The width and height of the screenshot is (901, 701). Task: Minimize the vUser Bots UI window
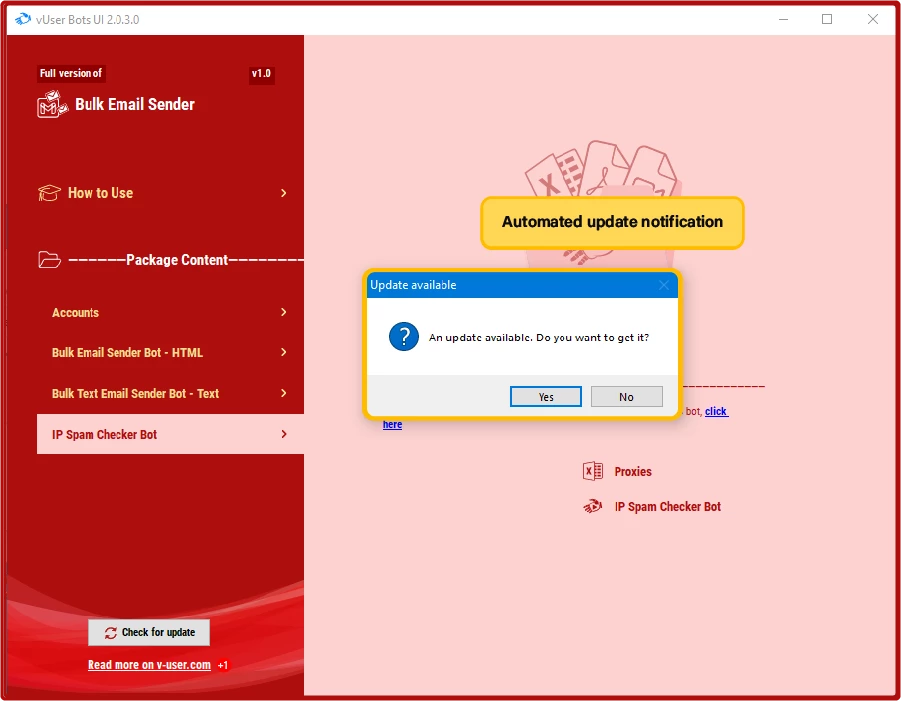point(783,19)
